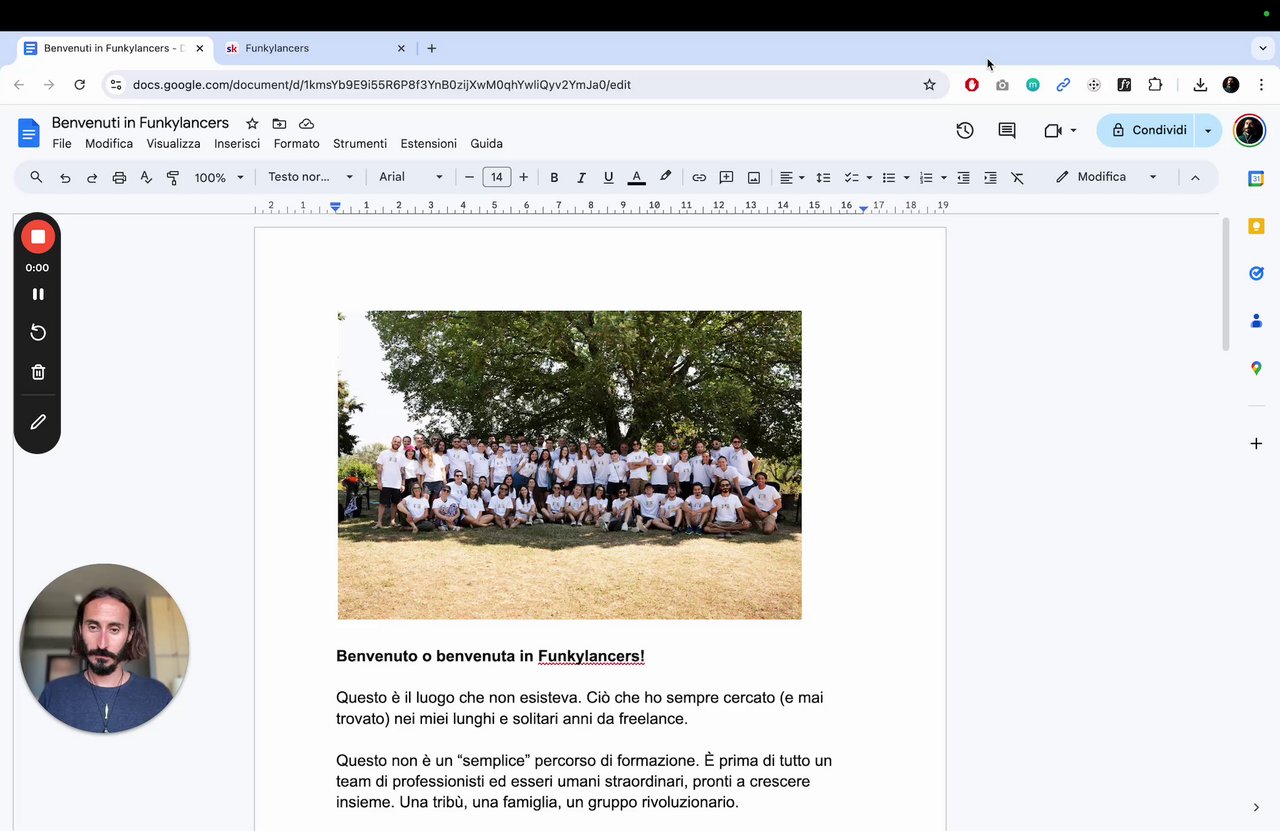
Task: Run spelling and grammar check
Action: pos(146,177)
